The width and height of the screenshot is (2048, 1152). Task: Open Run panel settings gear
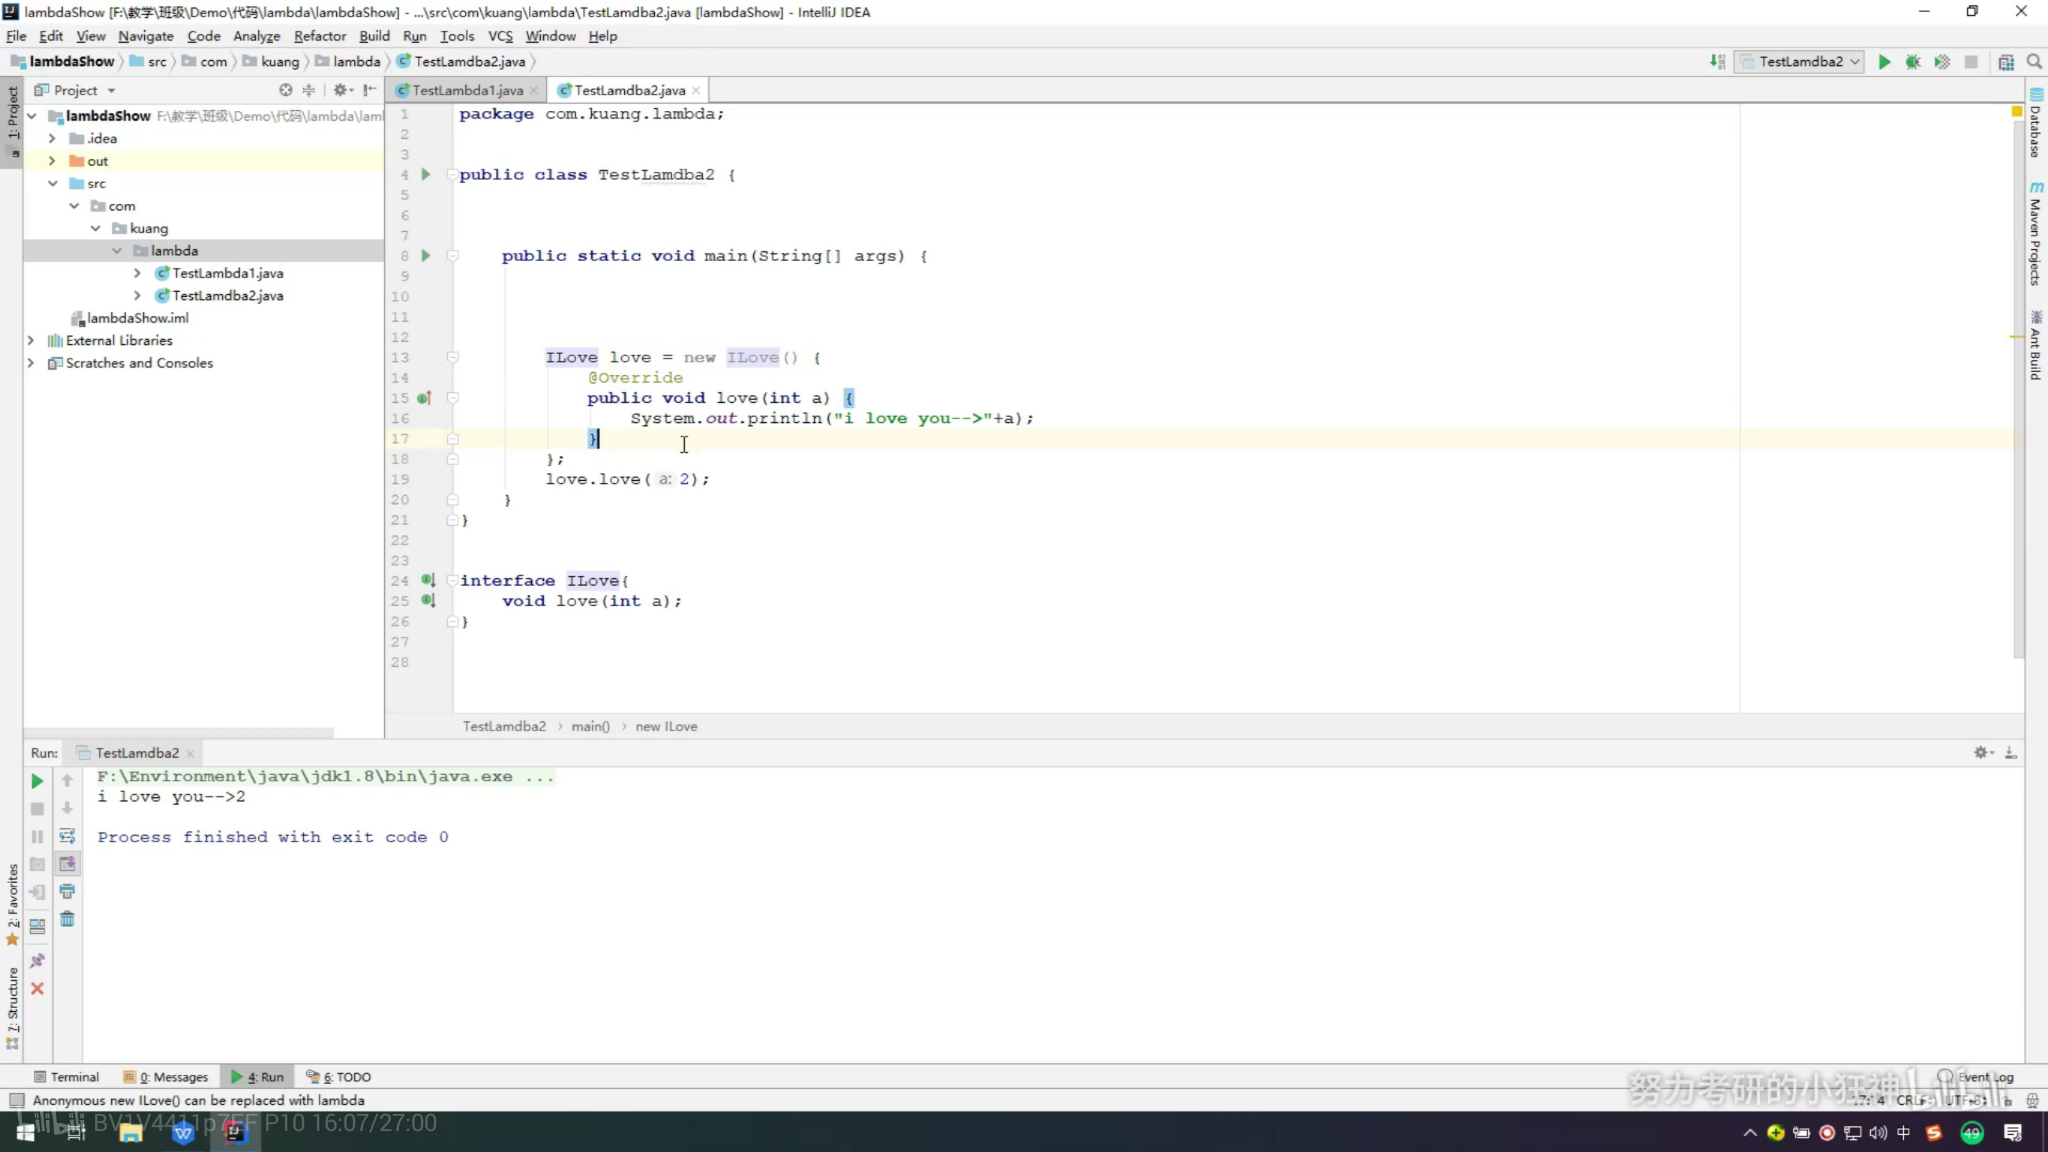1983,752
